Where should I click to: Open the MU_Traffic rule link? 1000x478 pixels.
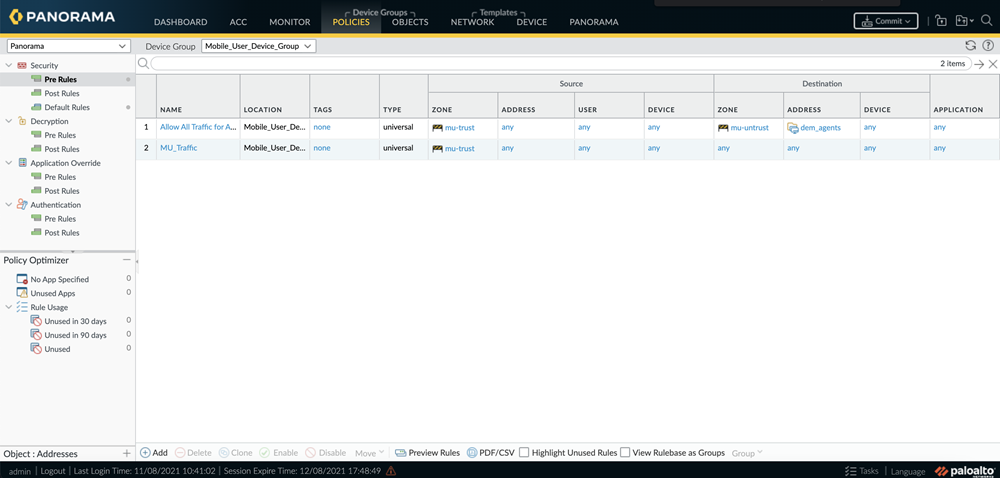[x=179, y=148]
